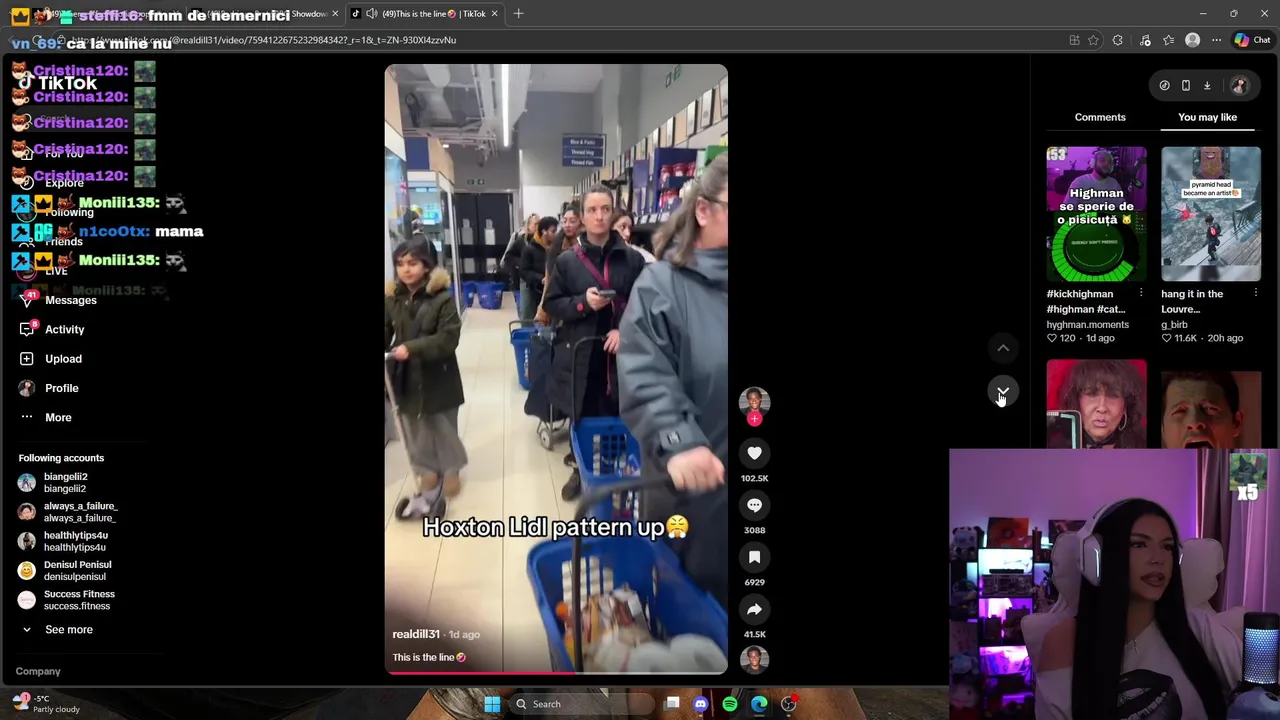This screenshot has height=720, width=1280.
Task: Close the This is the line TikTok tab
Action: pyautogui.click(x=494, y=14)
